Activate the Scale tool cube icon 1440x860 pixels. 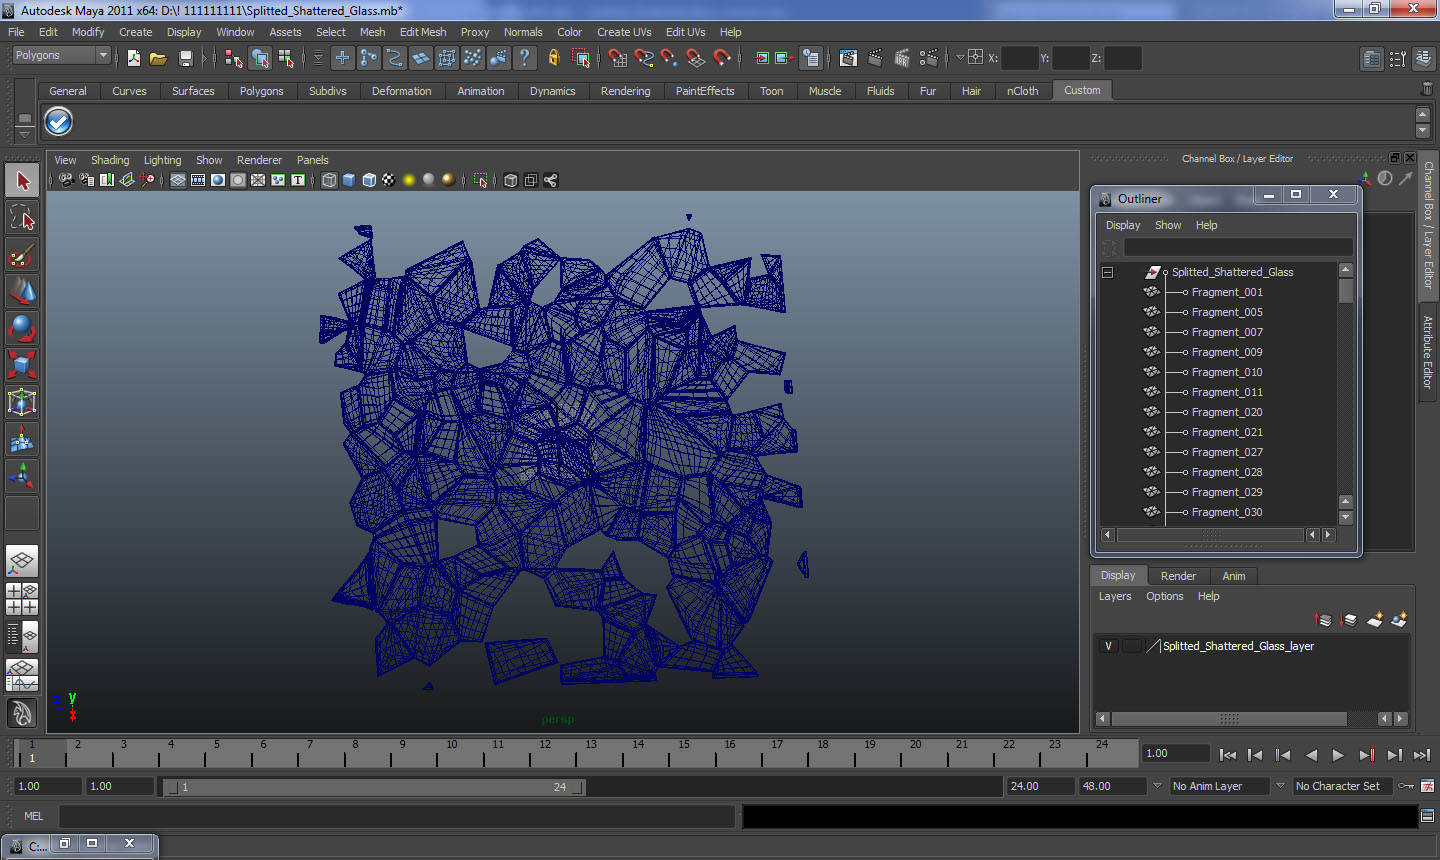(x=22, y=365)
